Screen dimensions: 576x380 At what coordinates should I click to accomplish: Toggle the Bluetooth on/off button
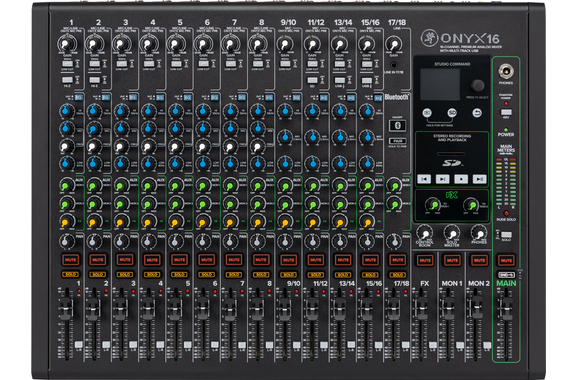pos(397,125)
